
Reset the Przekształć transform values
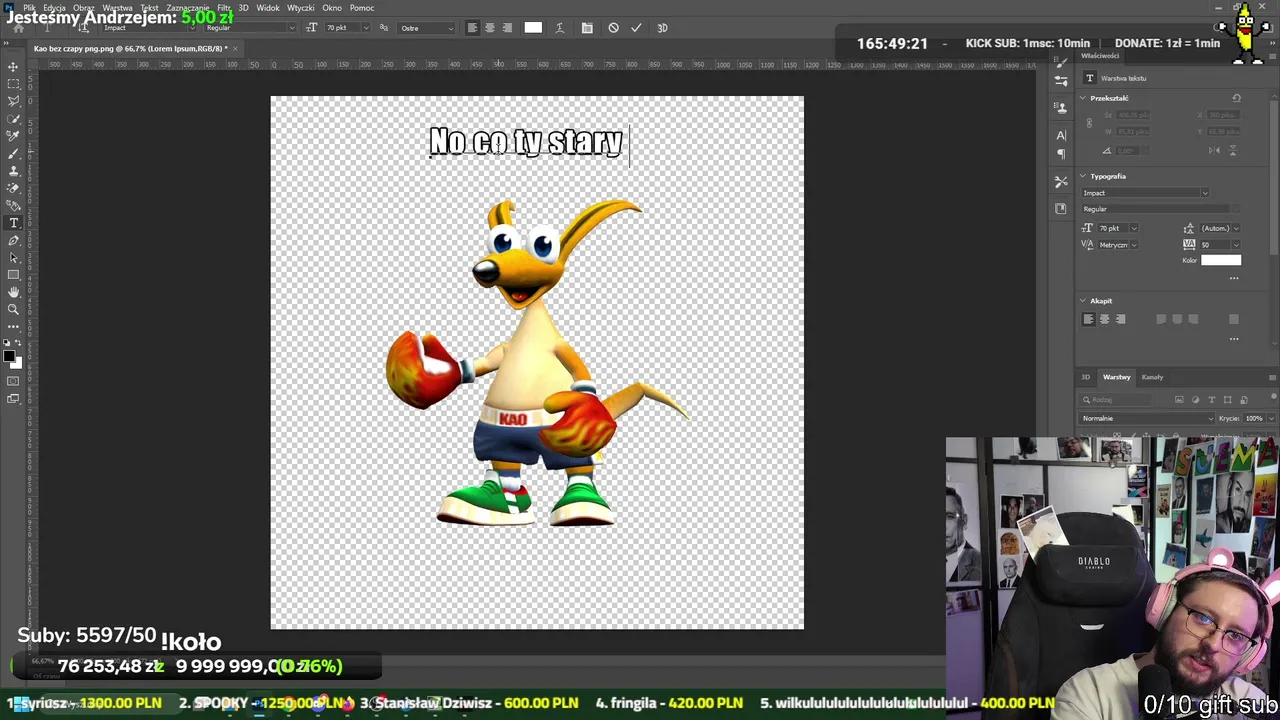pos(1236,98)
